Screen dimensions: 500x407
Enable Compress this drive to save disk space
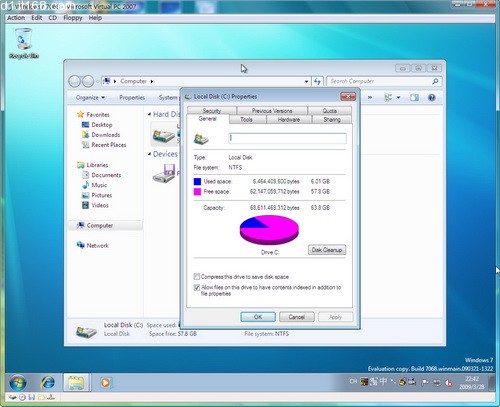click(x=197, y=277)
